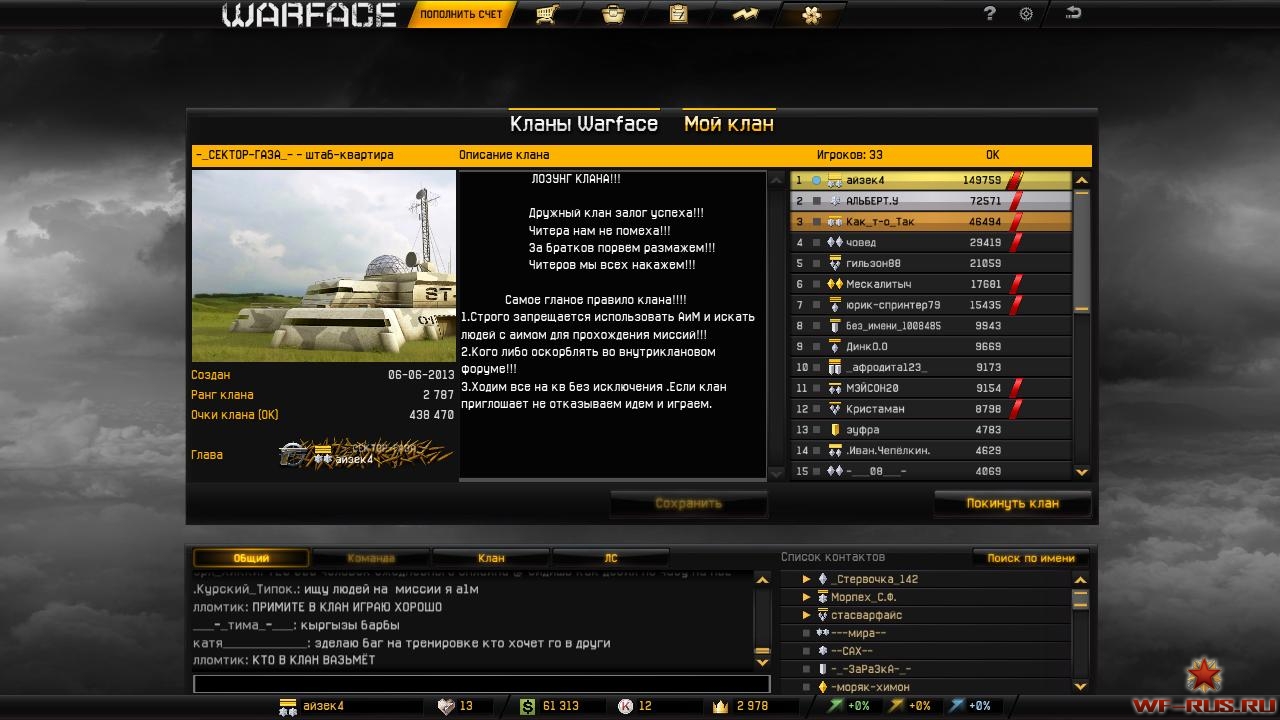This screenshot has width=1280, height=720.
Task: Select member row ДинкО.О
Action: click(931, 347)
